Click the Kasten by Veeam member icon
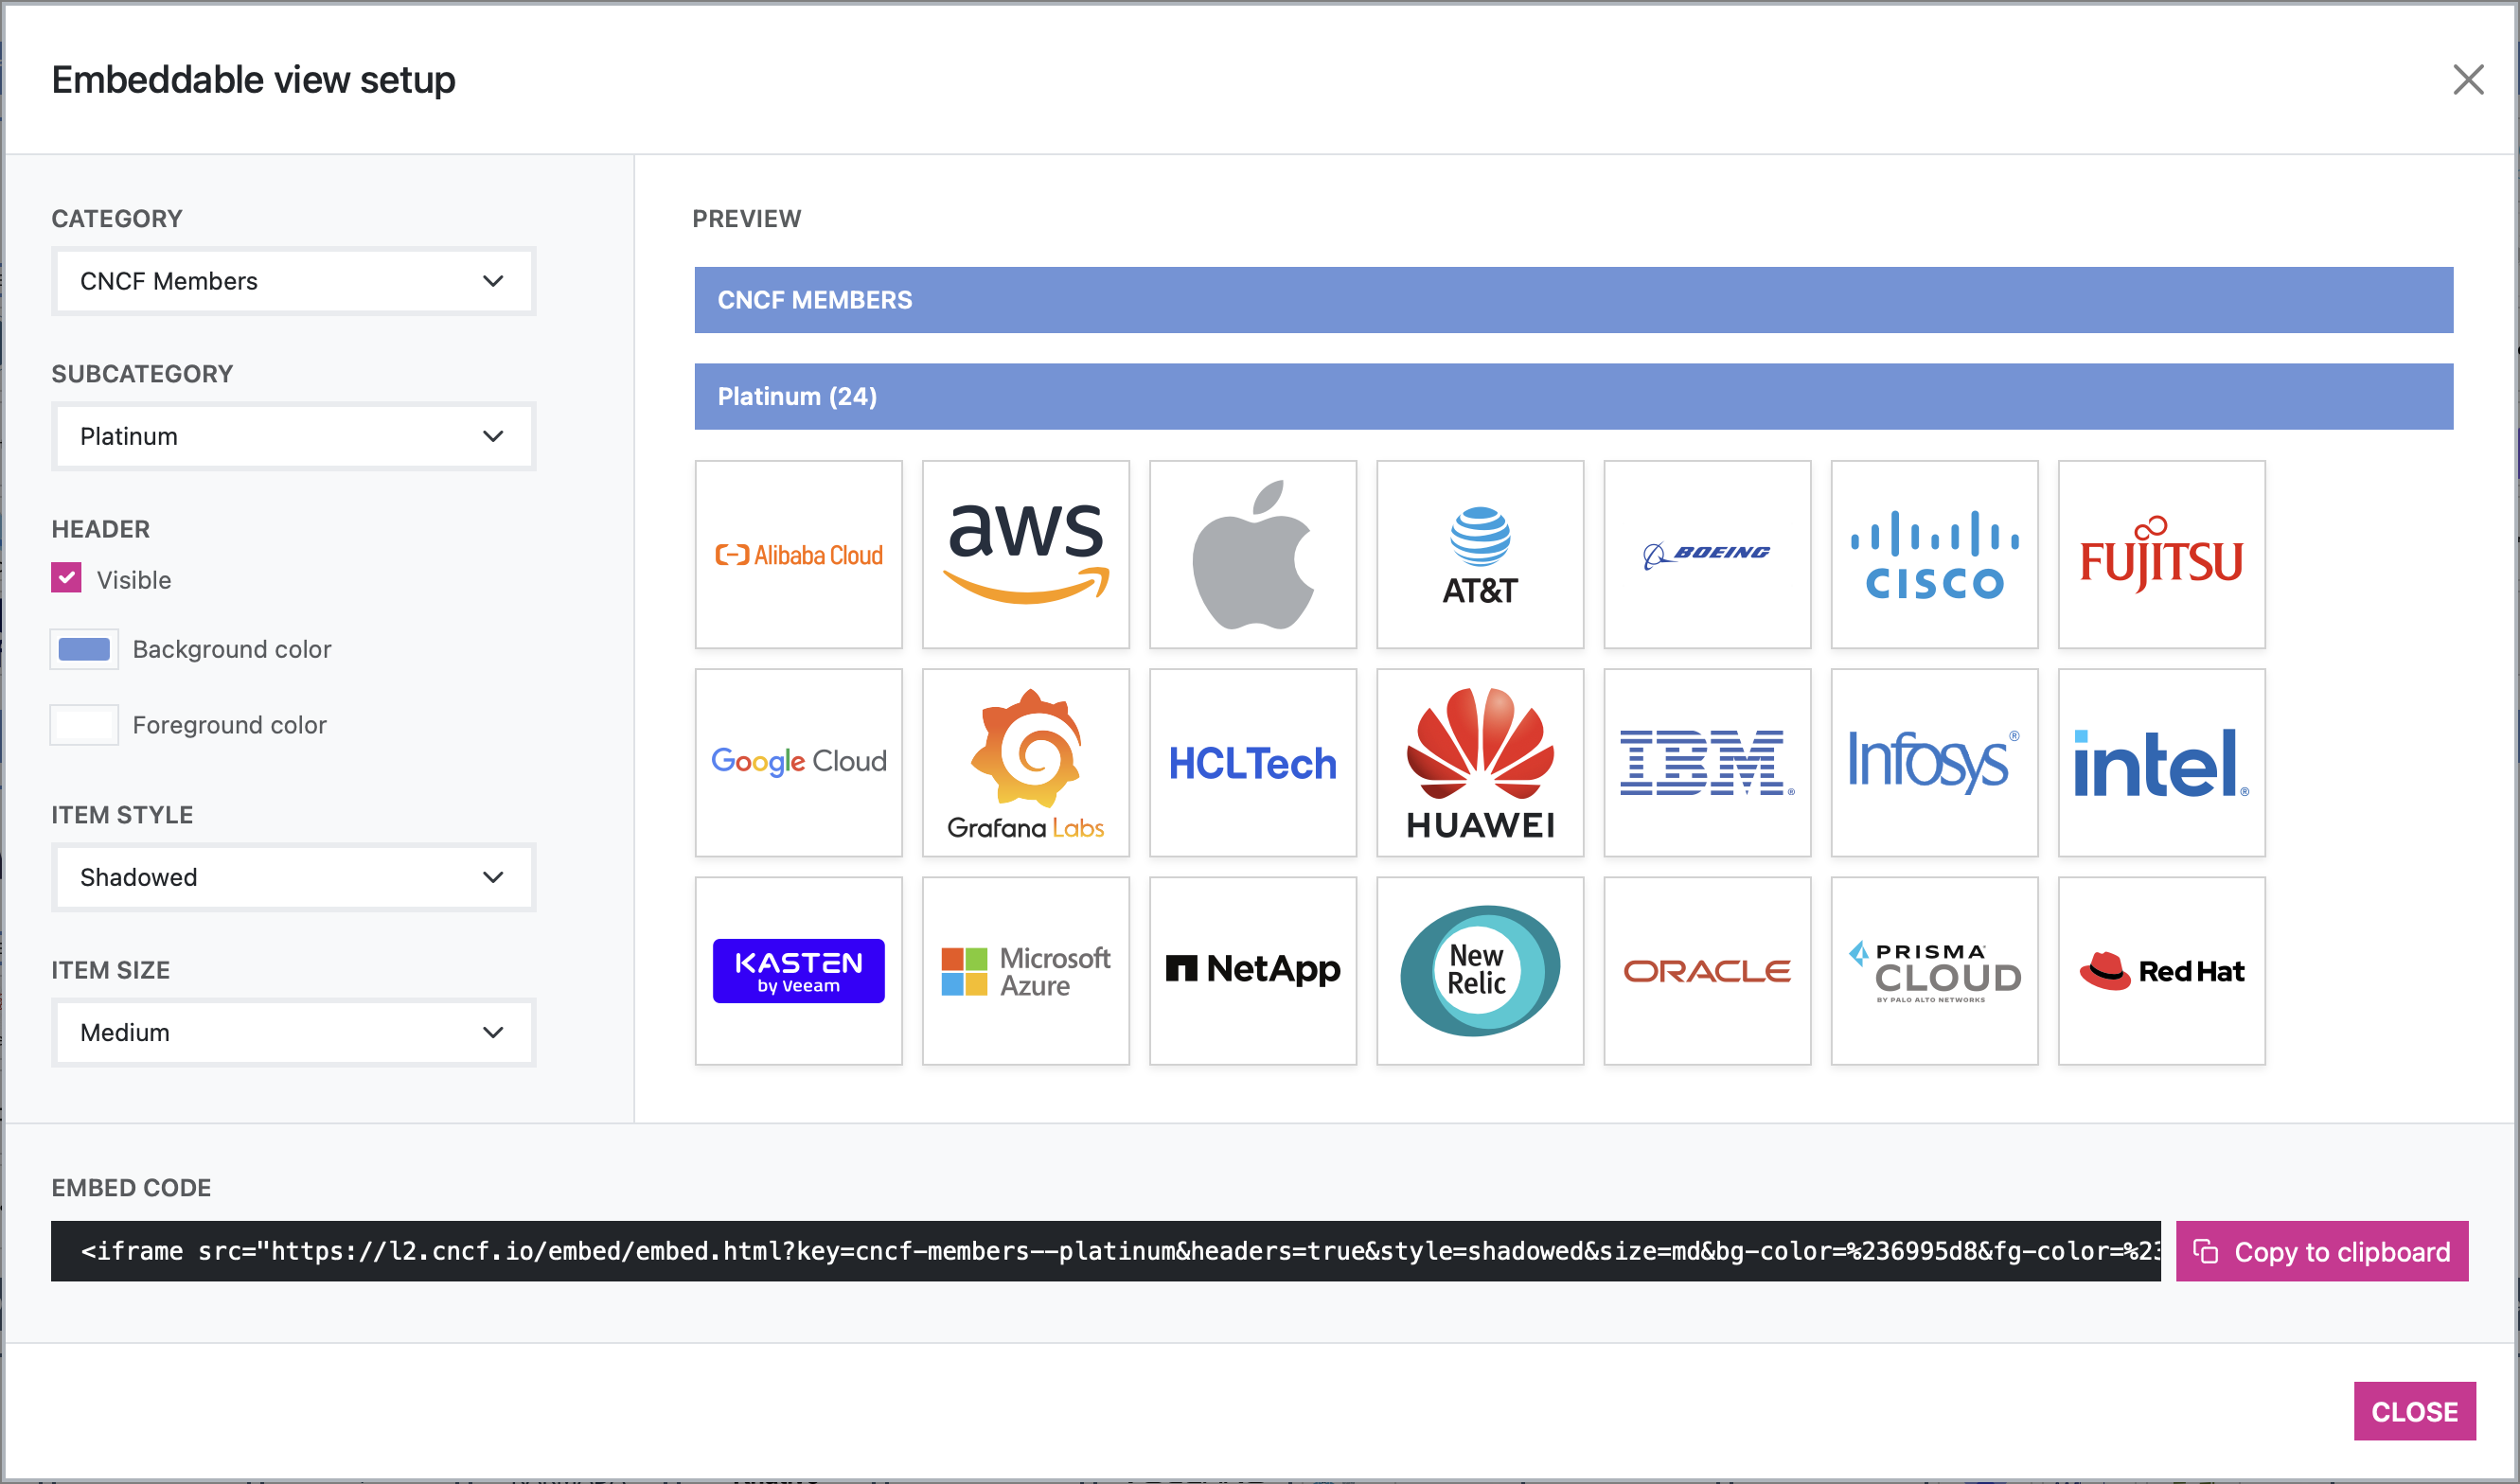The width and height of the screenshot is (2520, 1484). coord(797,970)
